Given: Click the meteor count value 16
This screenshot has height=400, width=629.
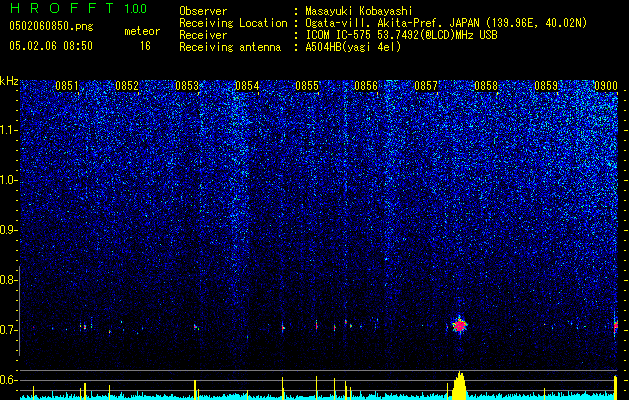Looking at the screenshot, I should click(145, 46).
